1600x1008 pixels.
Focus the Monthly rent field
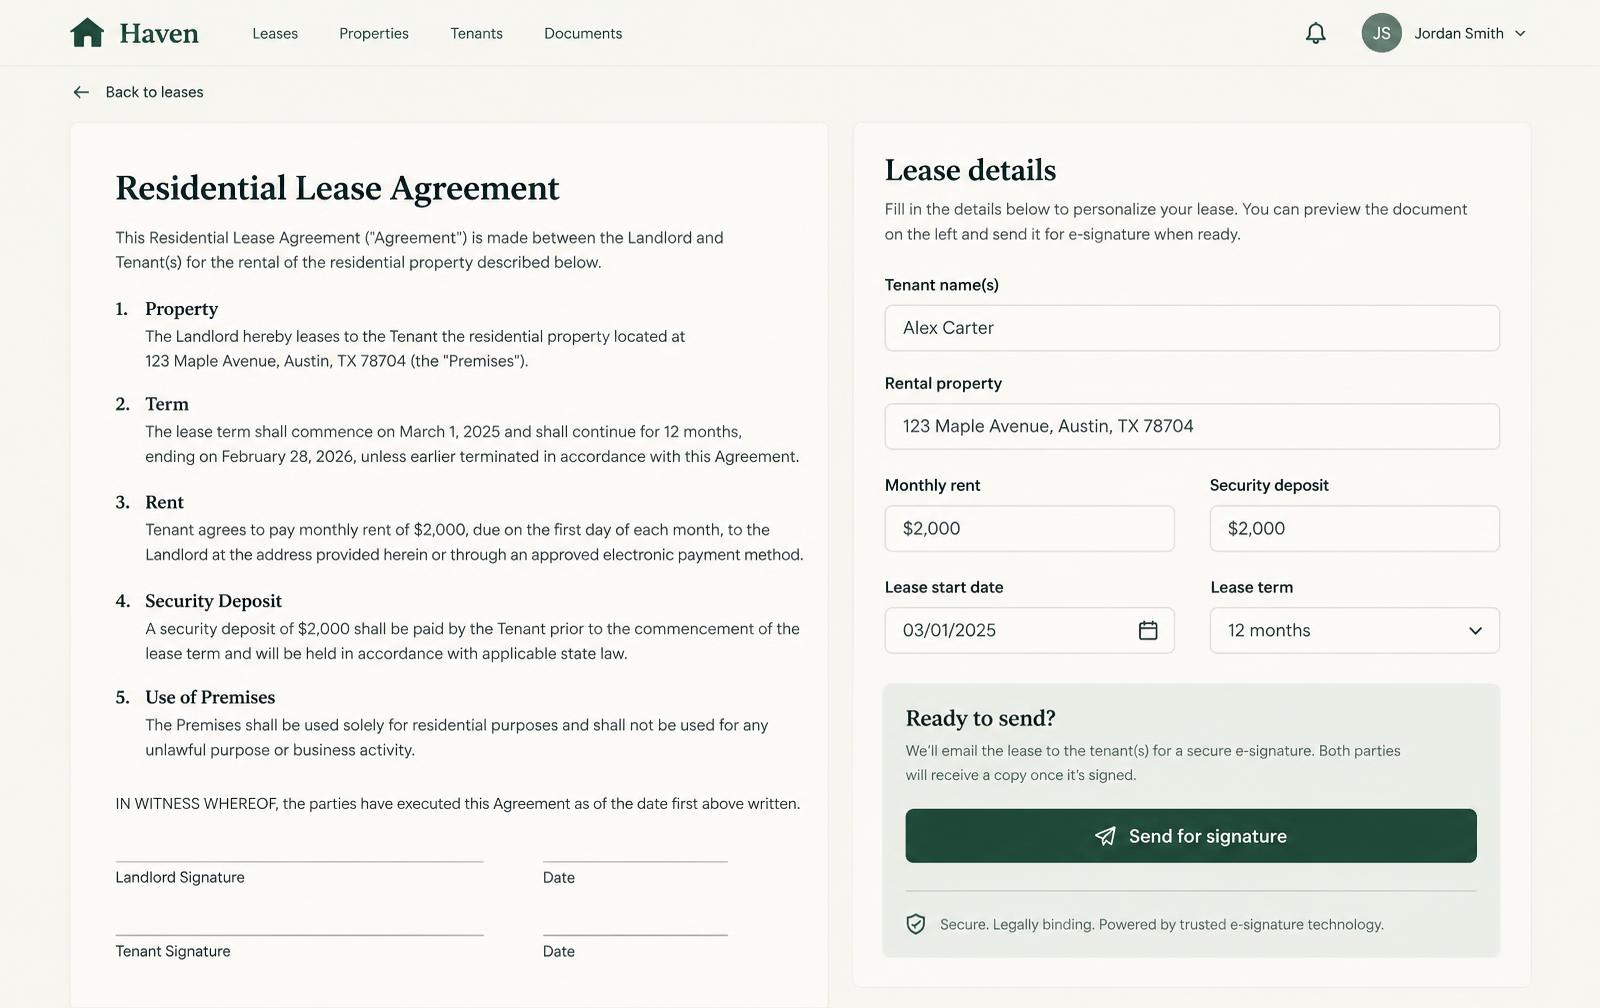[1029, 528]
